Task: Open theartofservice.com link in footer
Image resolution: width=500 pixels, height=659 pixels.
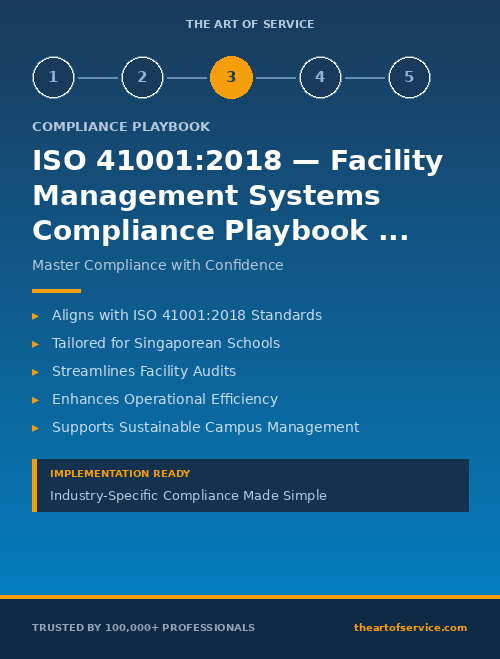Action: coord(410,627)
